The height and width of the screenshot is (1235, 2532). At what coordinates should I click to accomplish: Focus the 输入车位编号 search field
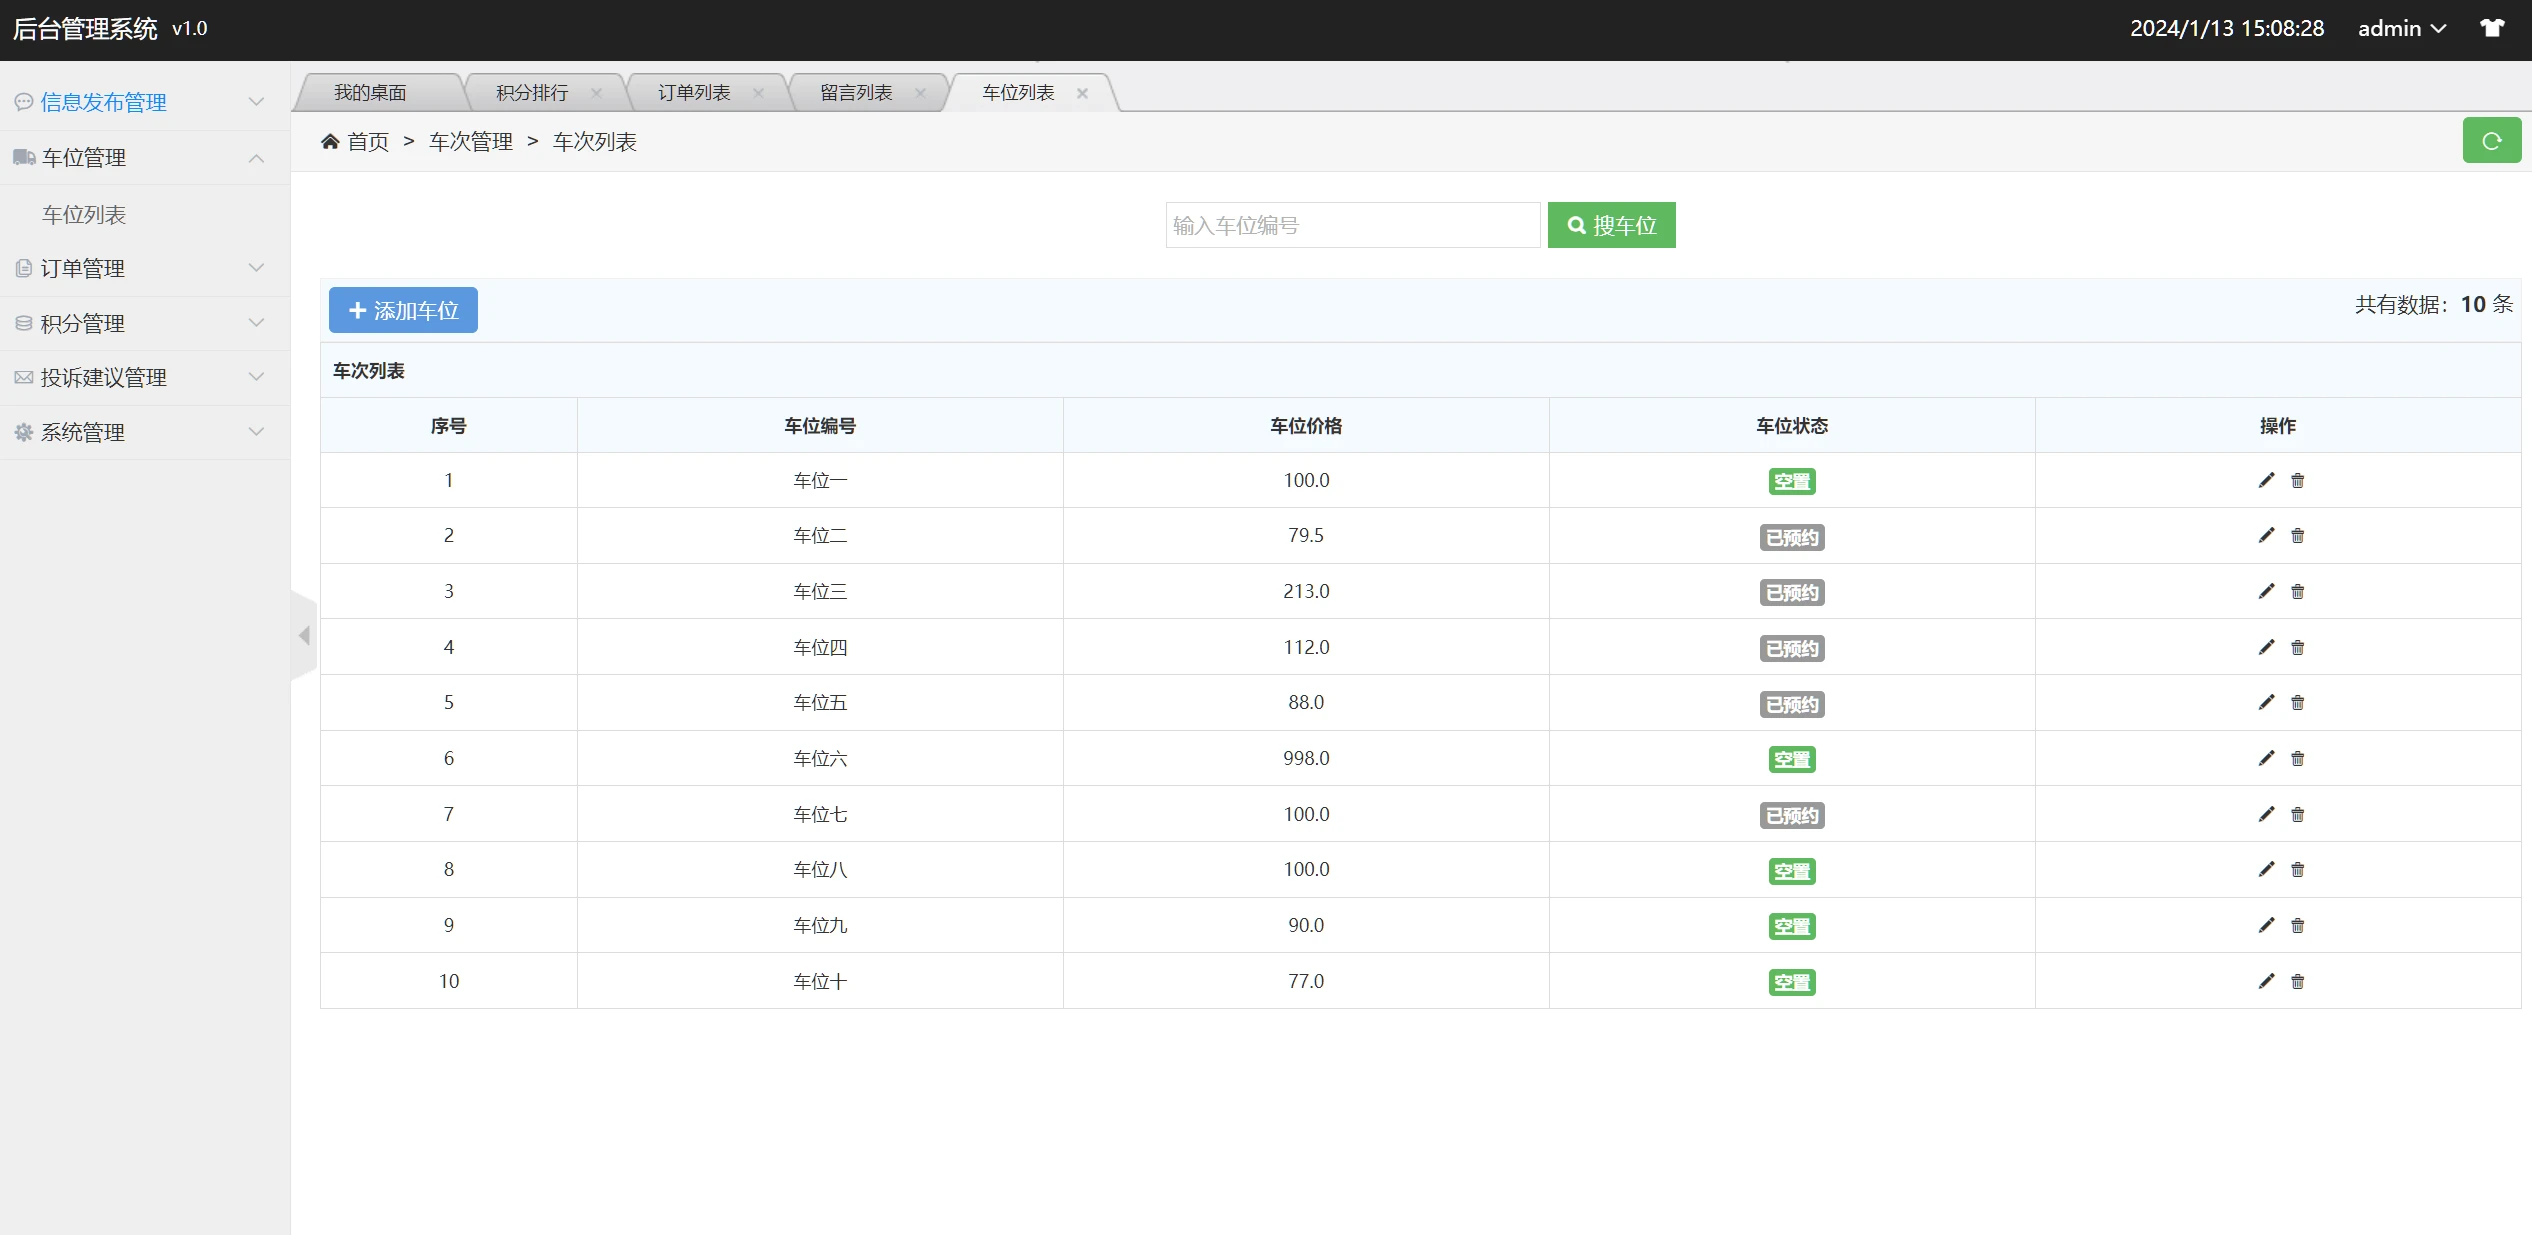pos(1353,225)
